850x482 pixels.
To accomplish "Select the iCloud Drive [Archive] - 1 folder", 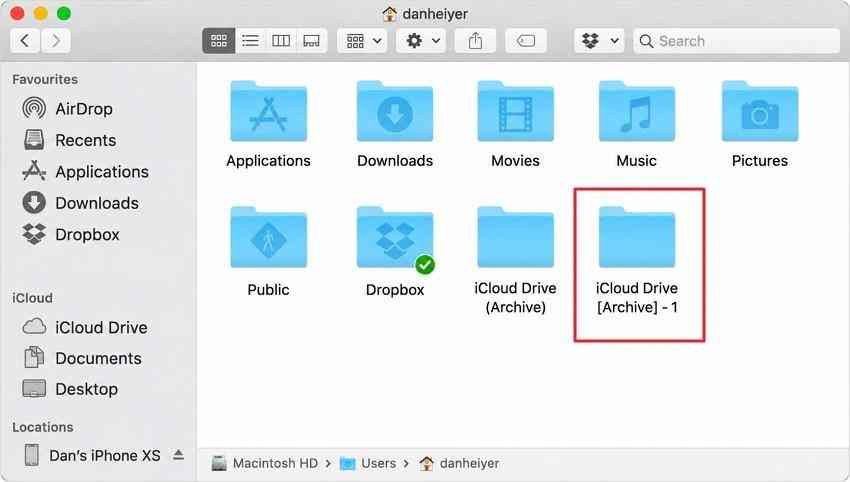I will pyautogui.click(x=636, y=260).
